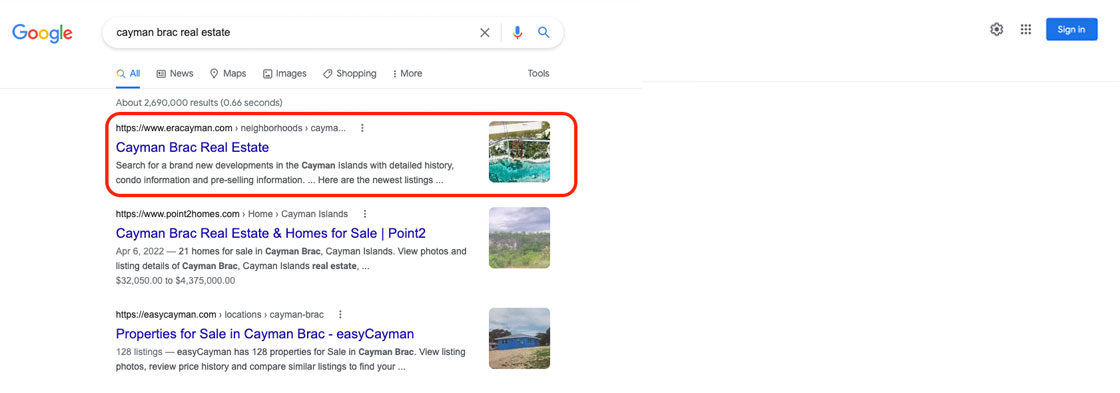The width and height of the screenshot is (1120, 393).
Task: Click the point2homes.com URL breadcrumb
Action: [232, 214]
